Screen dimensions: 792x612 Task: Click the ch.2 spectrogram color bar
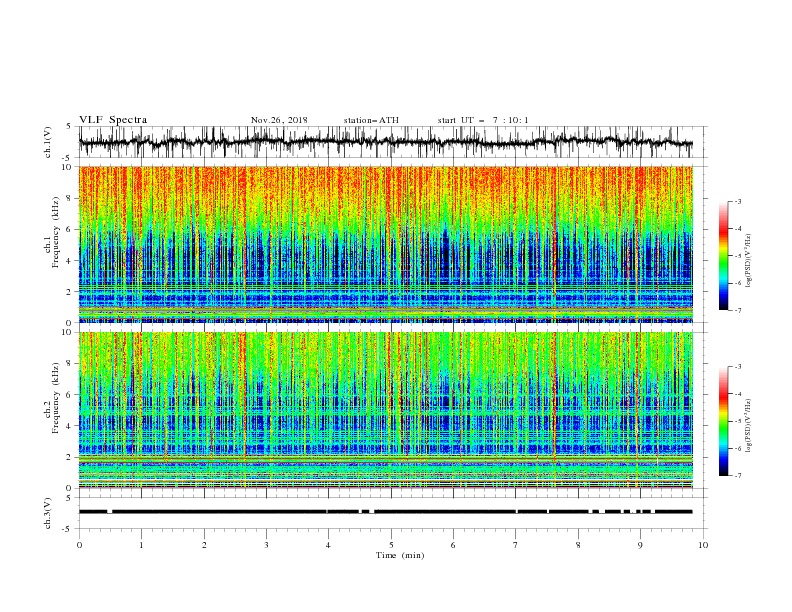pos(723,421)
